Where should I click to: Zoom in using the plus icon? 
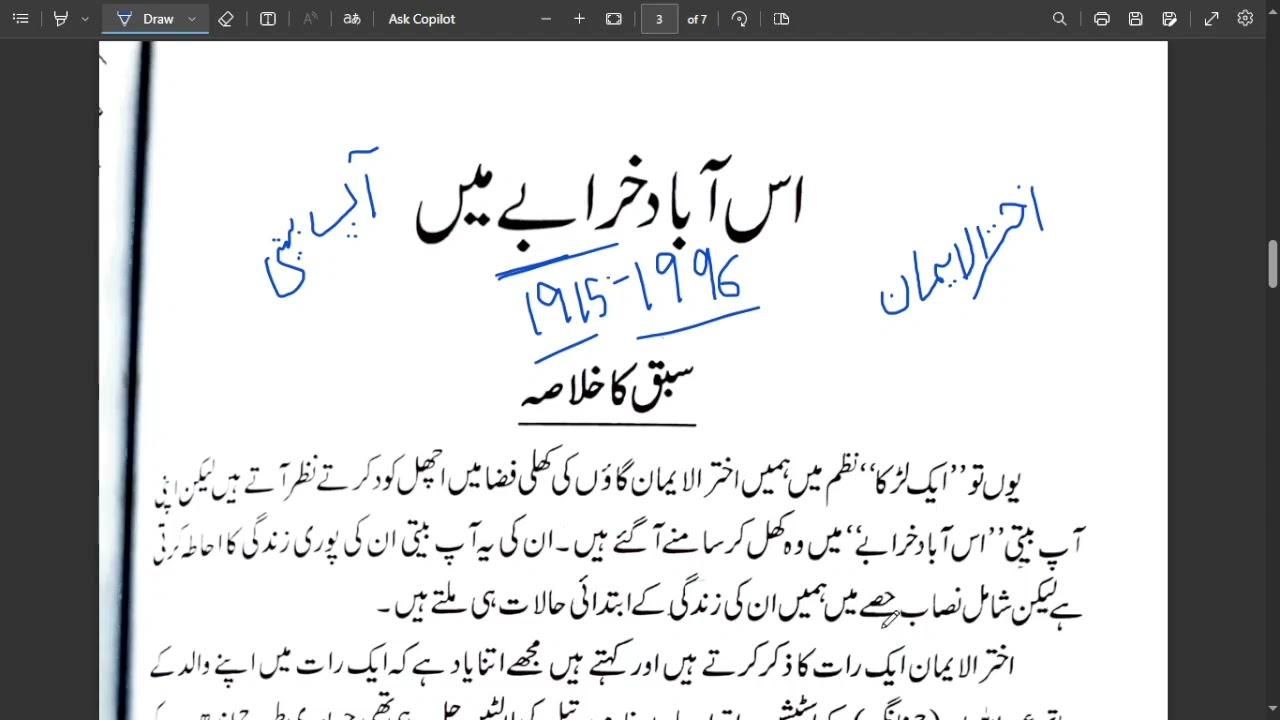tap(579, 19)
